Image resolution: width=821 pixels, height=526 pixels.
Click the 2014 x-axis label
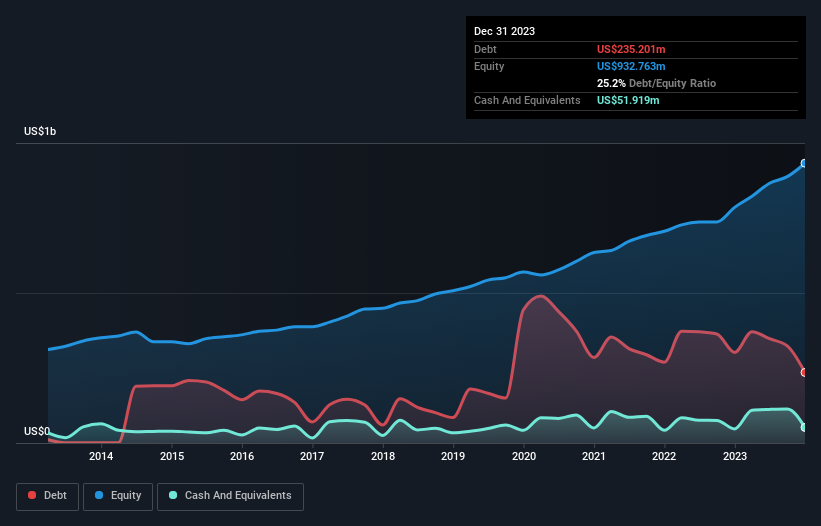101,456
